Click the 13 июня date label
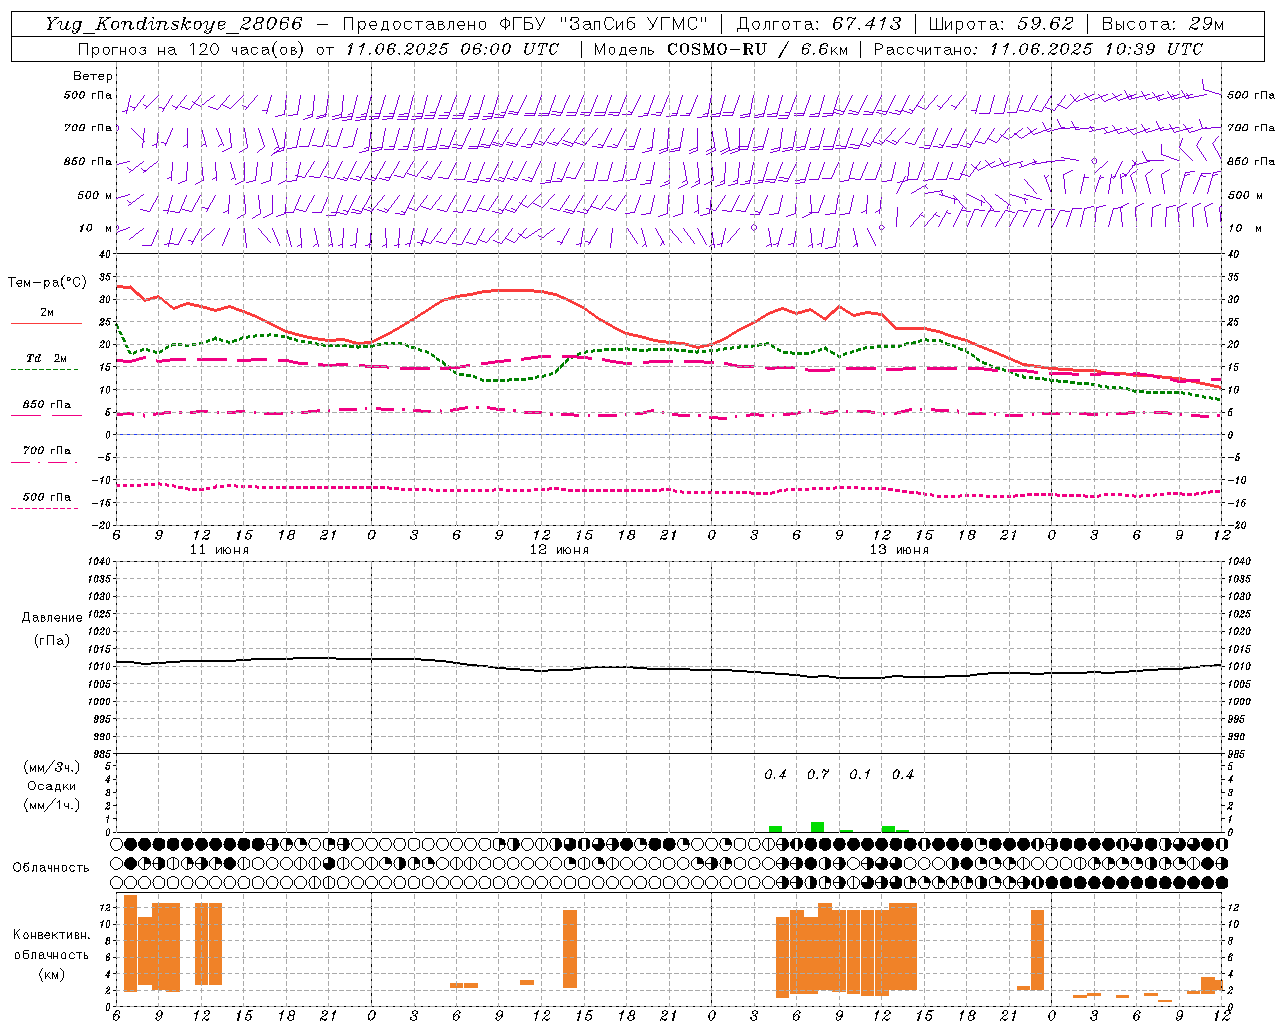1280x1024 pixels. pos(899,550)
